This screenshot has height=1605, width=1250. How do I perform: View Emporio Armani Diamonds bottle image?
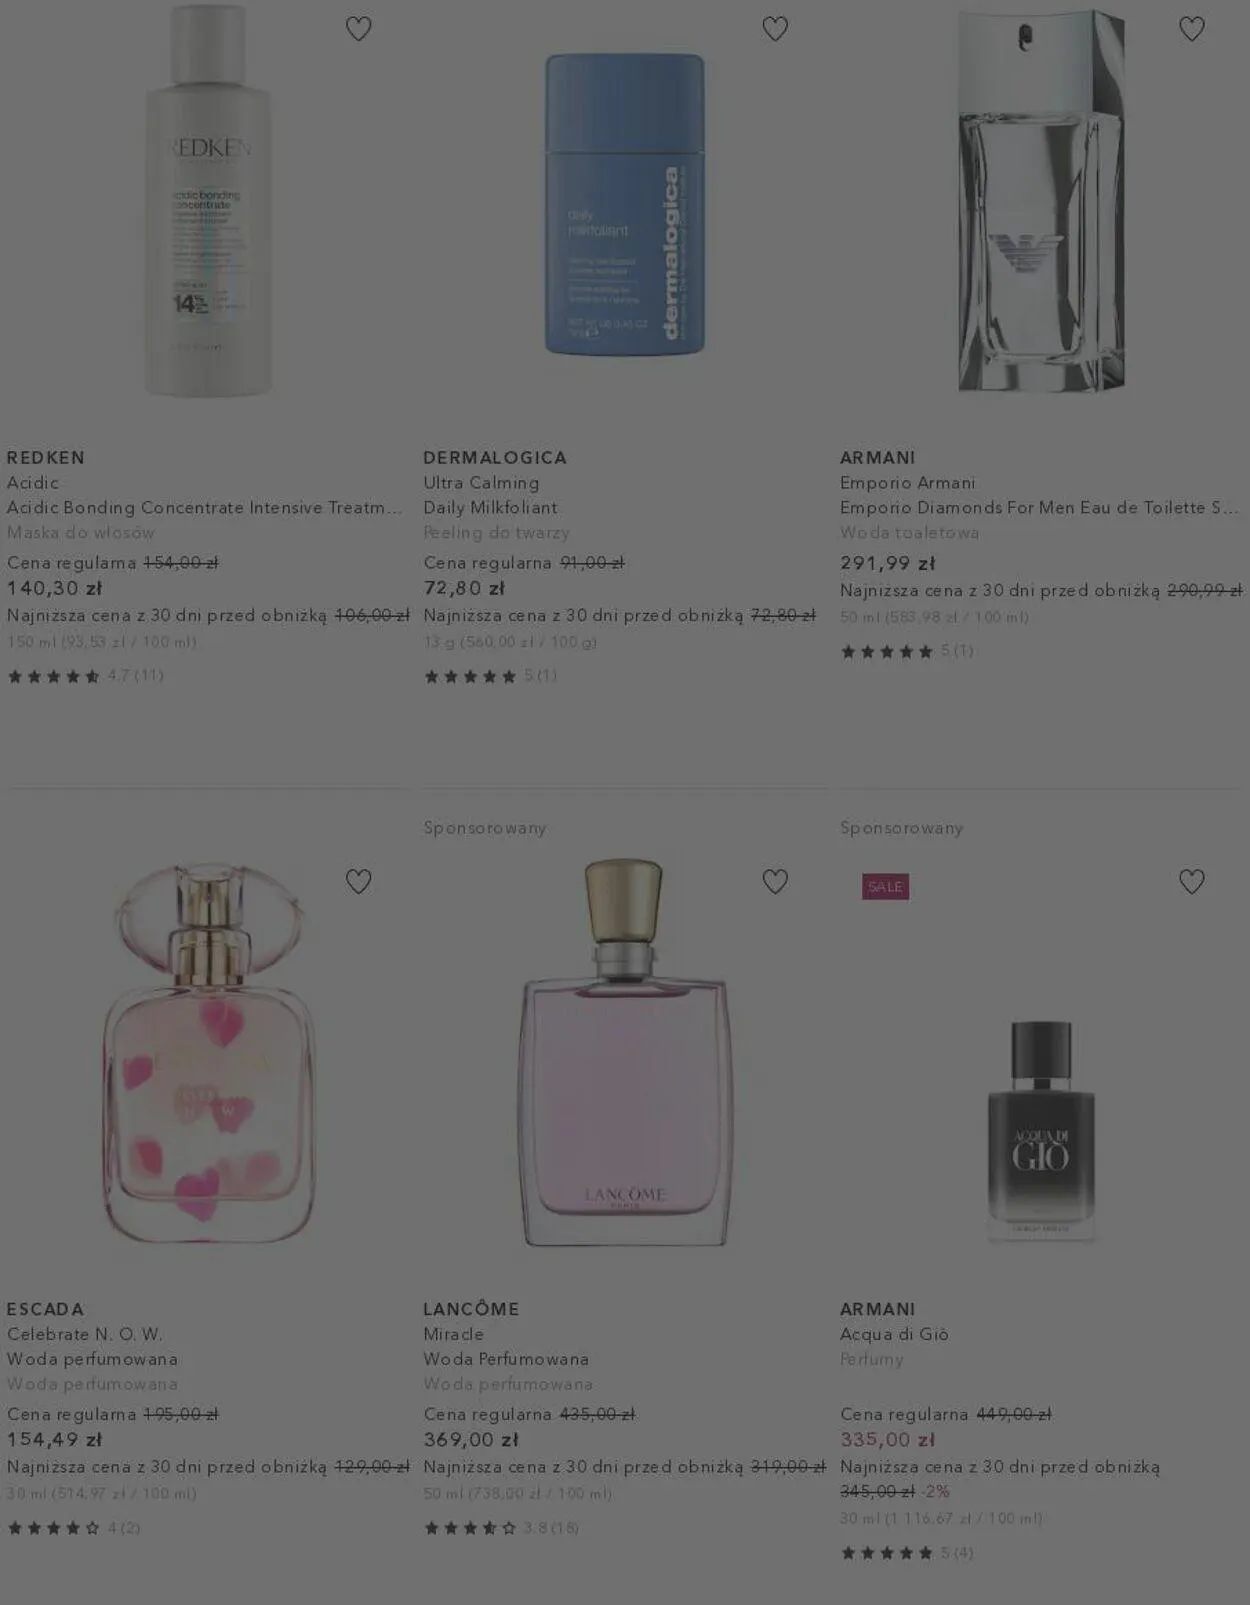pyautogui.click(x=1041, y=200)
